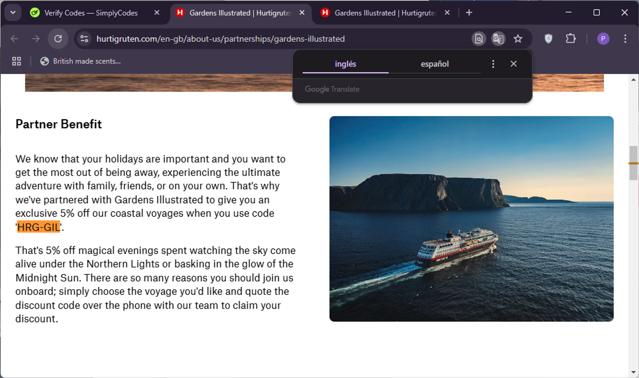This screenshot has height=378, width=639.
Task: Close the Verify Codes — SimplyCodes tab
Action: pos(156,13)
